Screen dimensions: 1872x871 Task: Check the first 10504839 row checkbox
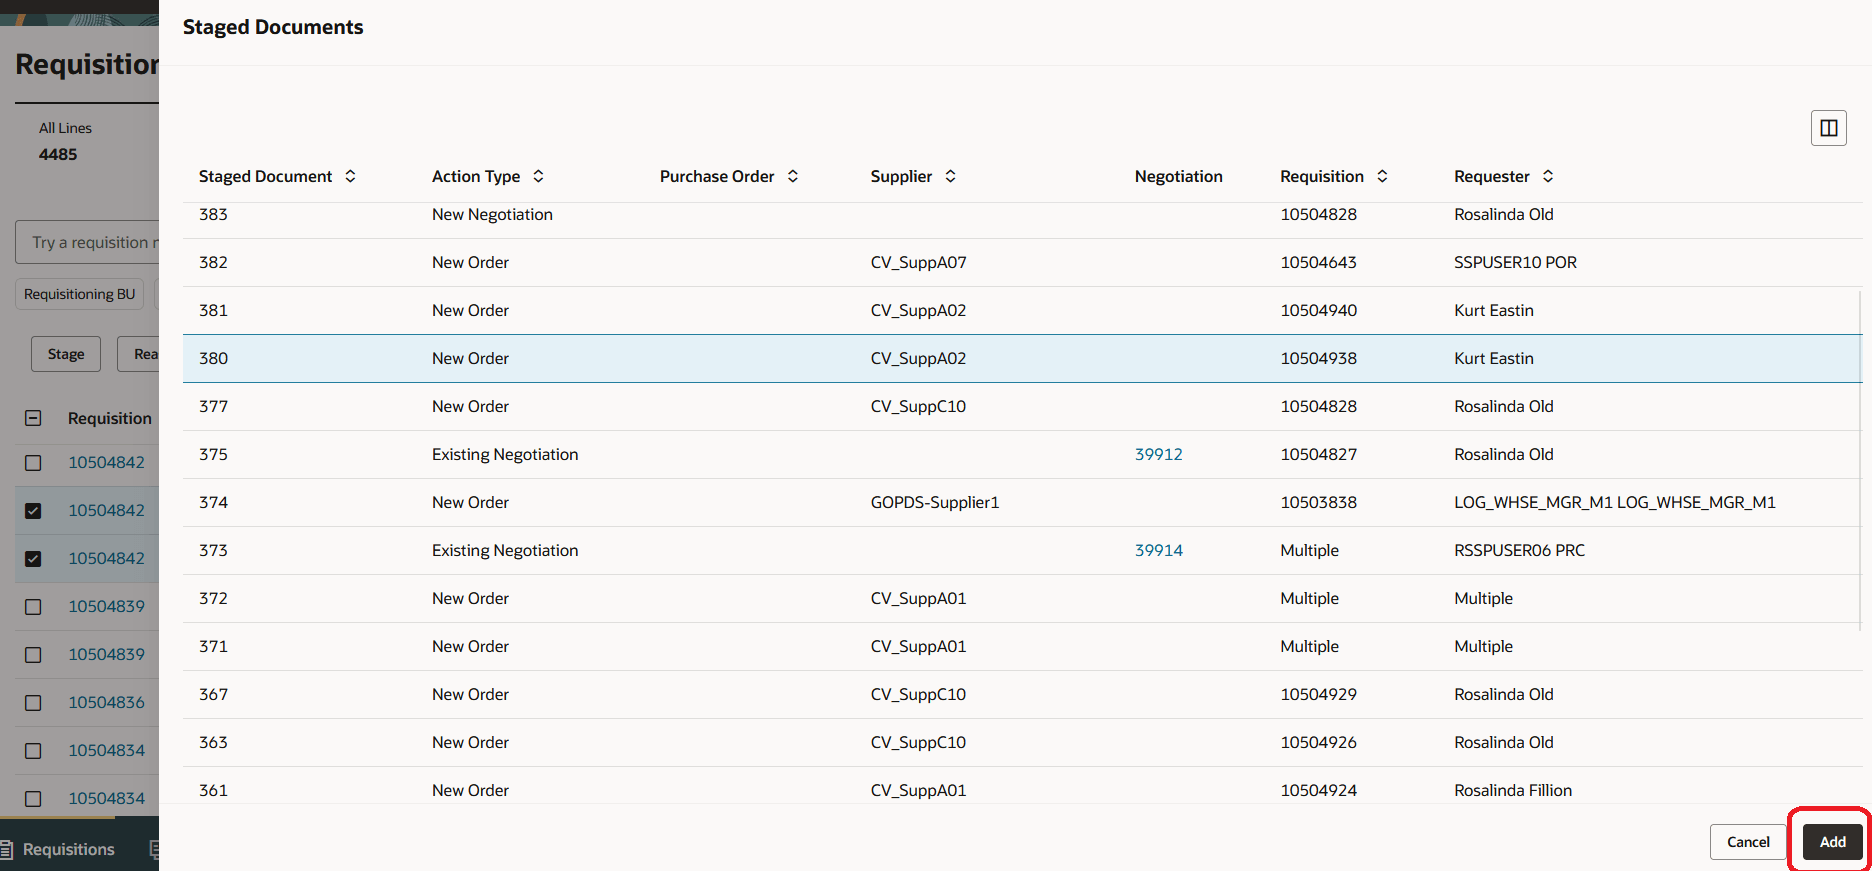pos(33,607)
